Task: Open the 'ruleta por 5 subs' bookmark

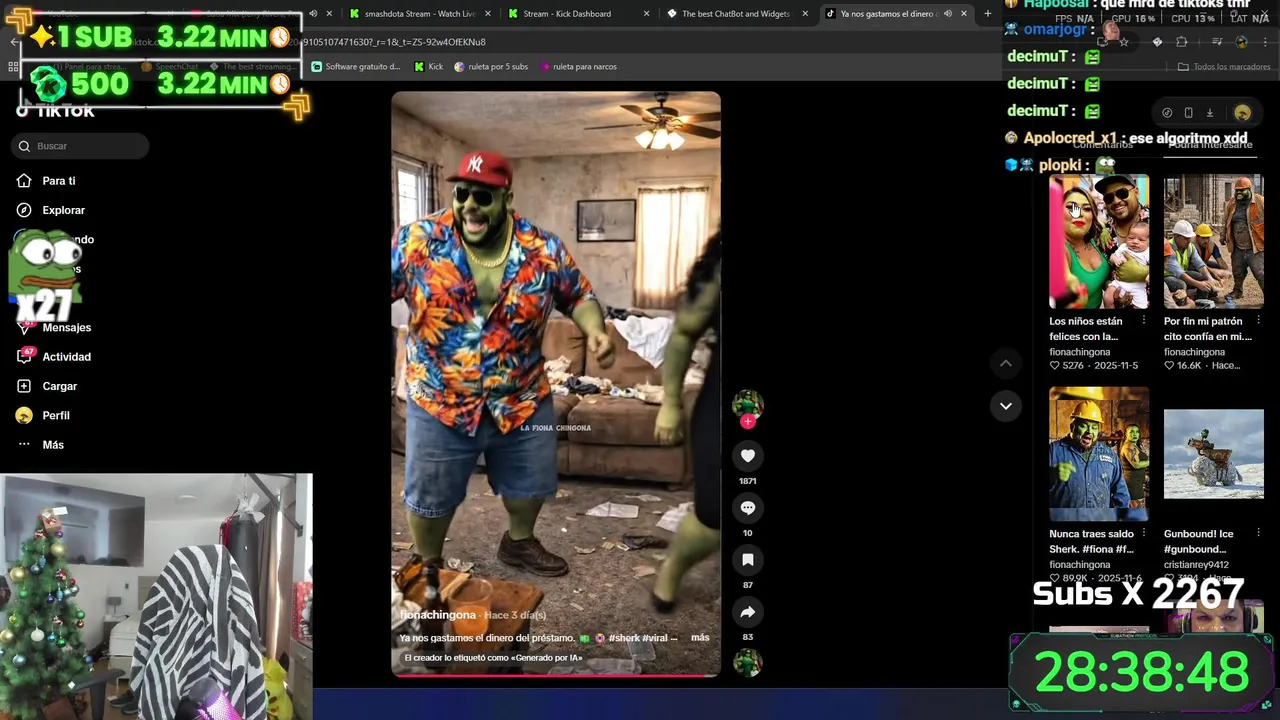Action: click(491, 67)
